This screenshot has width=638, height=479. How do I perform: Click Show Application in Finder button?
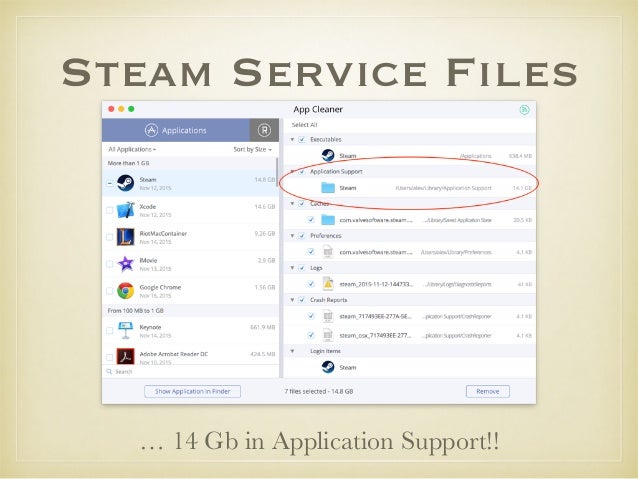click(192, 392)
